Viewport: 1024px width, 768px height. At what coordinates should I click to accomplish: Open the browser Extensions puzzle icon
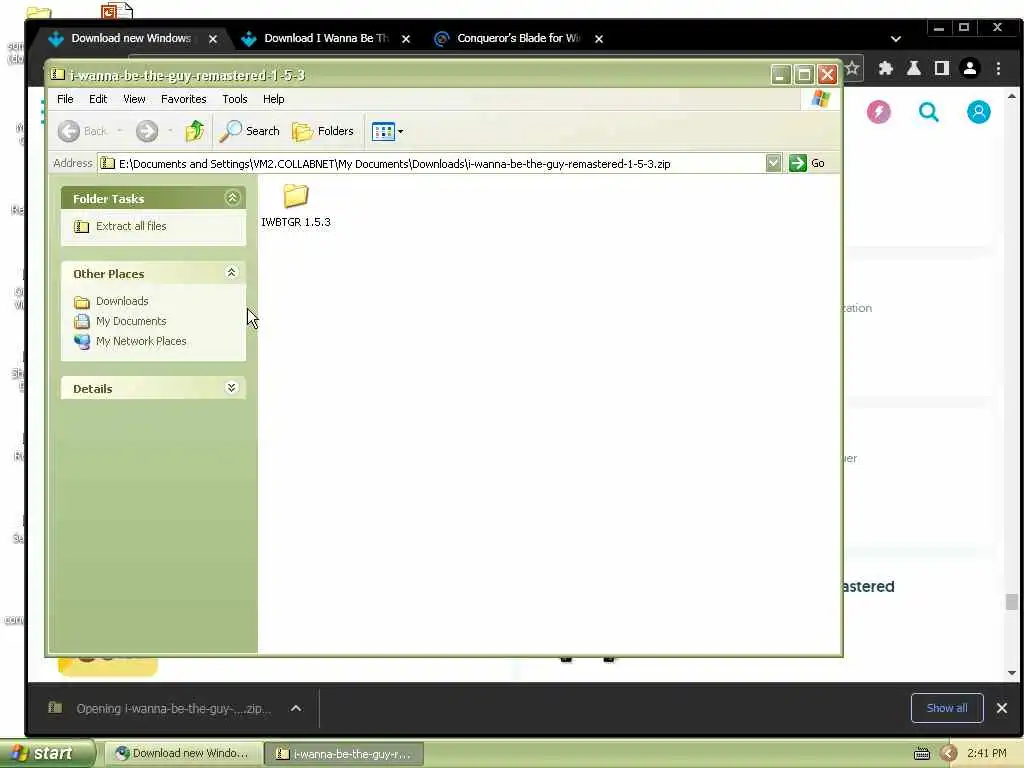click(886, 68)
